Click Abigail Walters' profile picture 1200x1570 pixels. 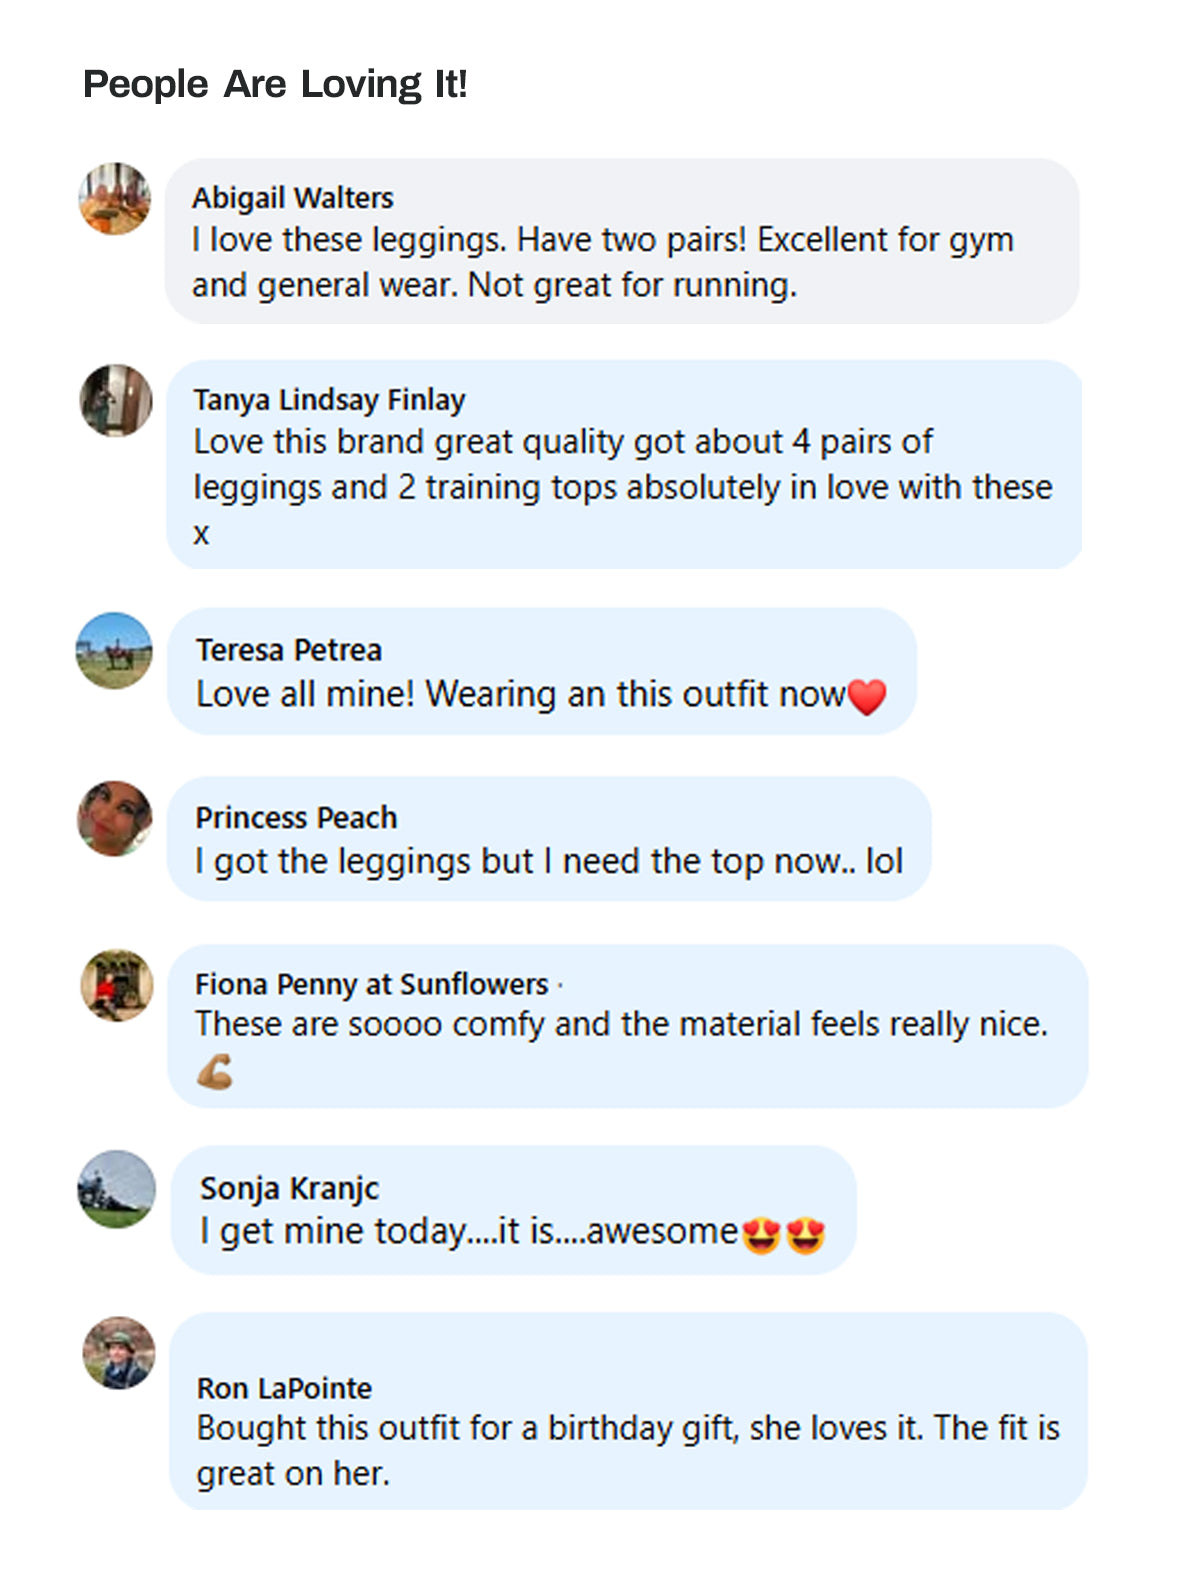click(115, 199)
